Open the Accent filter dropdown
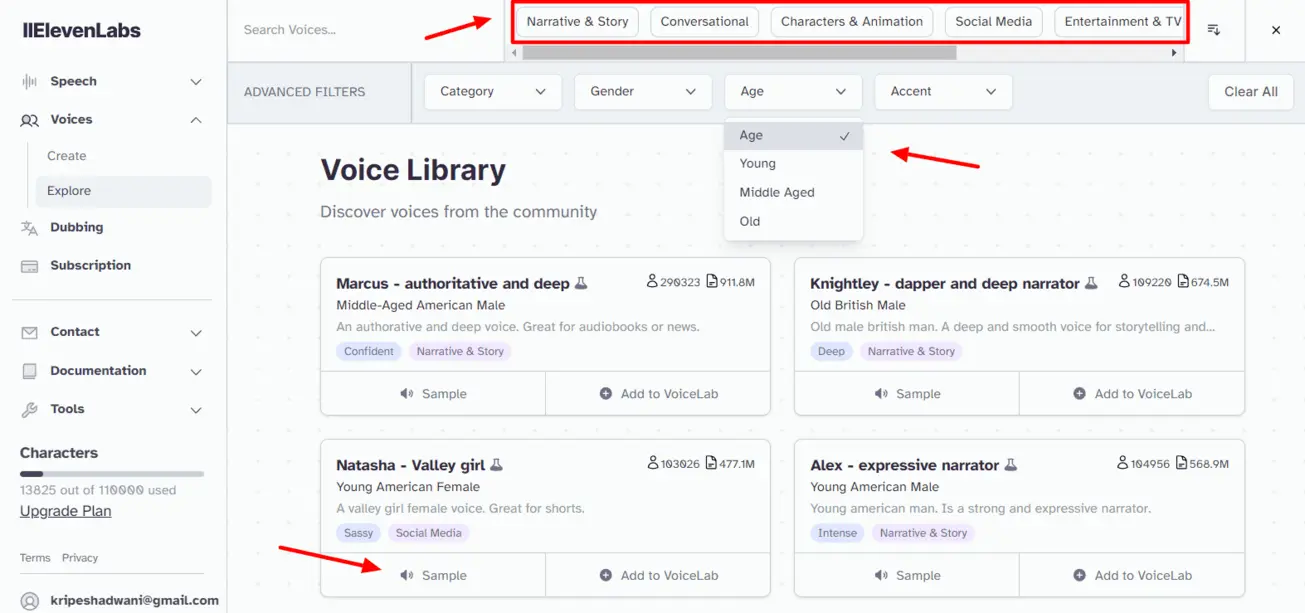The height and width of the screenshot is (613, 1305). tap(942, 91)
